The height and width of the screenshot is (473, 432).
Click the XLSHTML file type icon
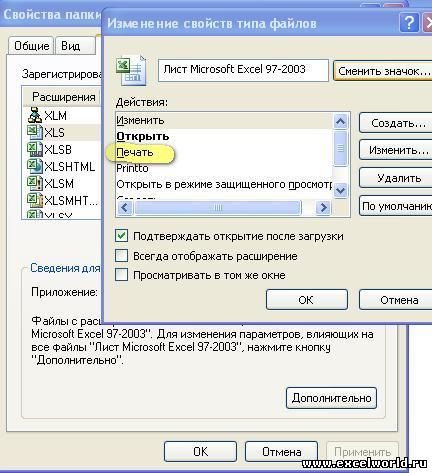(35, 166)
